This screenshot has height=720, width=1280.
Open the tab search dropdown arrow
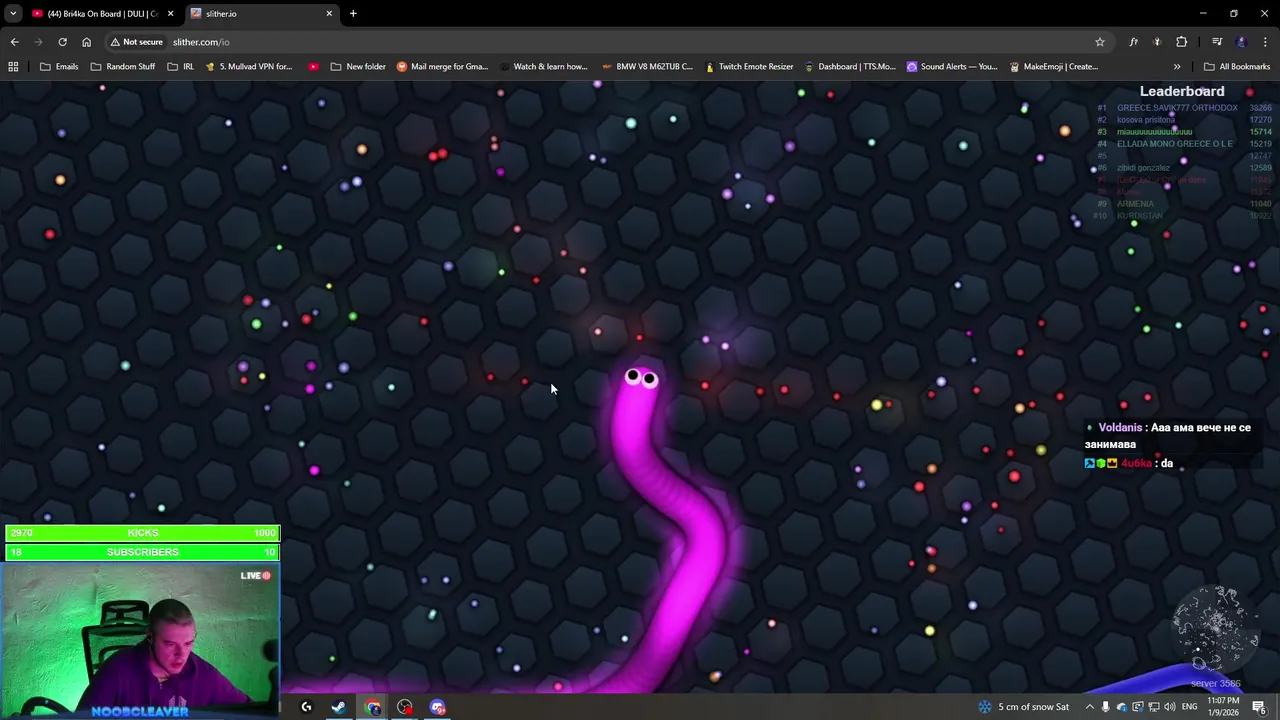(13, 14)
